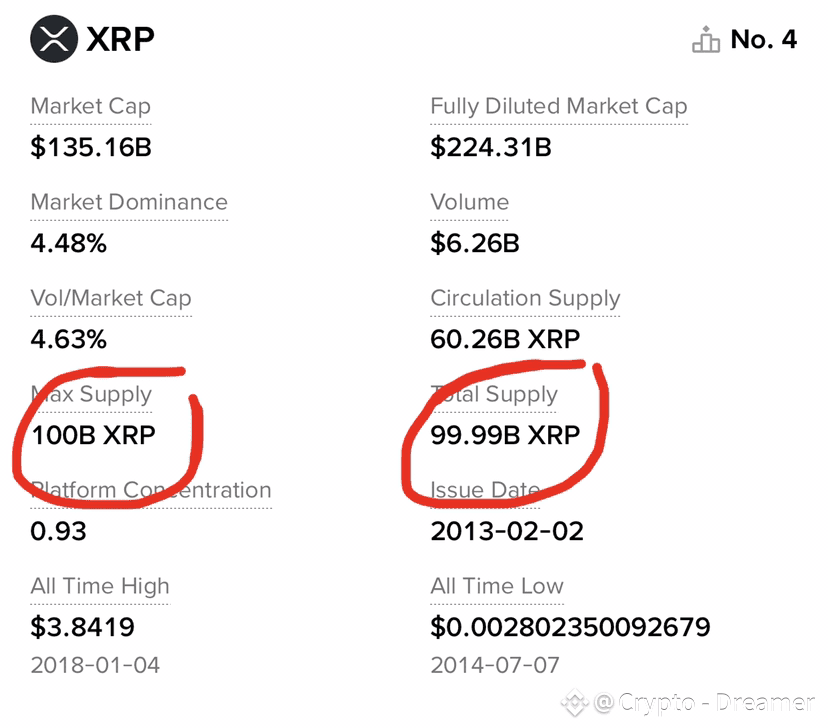Tap the Vol/Market Cap label
This screenshot has height=728, width=828.
click(x=111, y=299)
